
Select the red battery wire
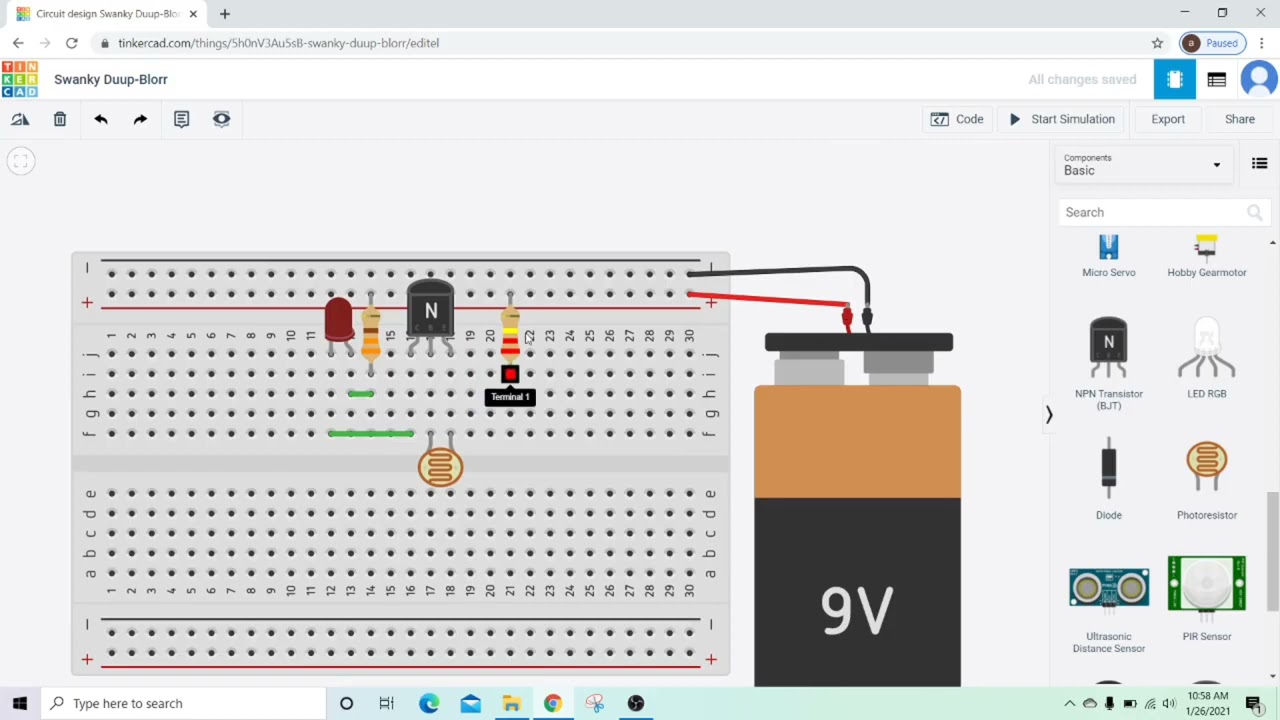pos(770,299)
